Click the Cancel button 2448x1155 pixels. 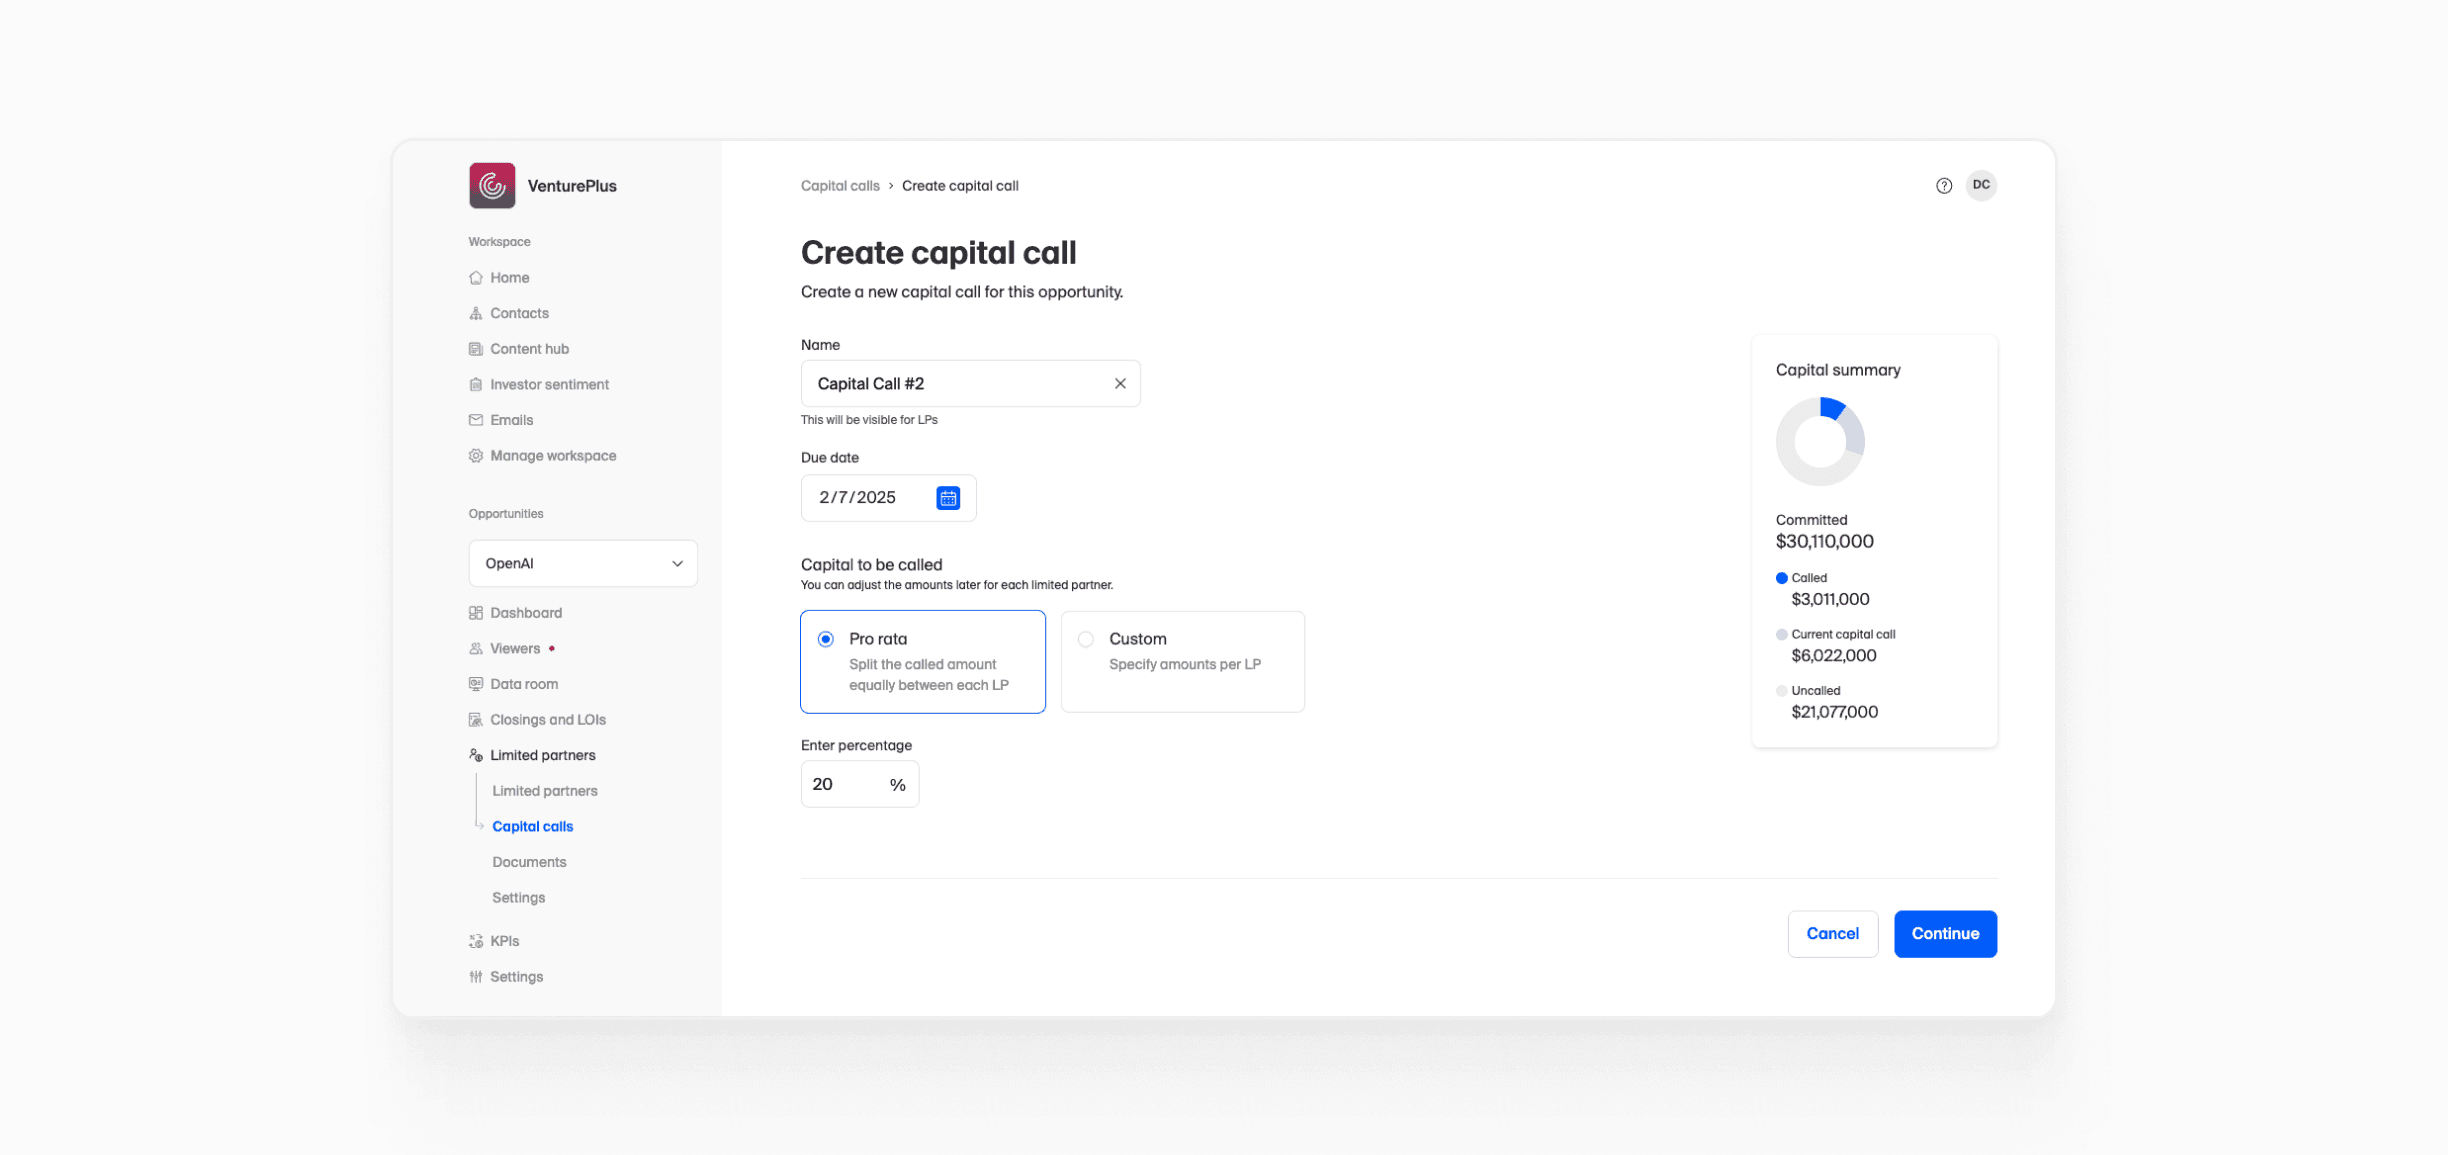point(1832,933)
